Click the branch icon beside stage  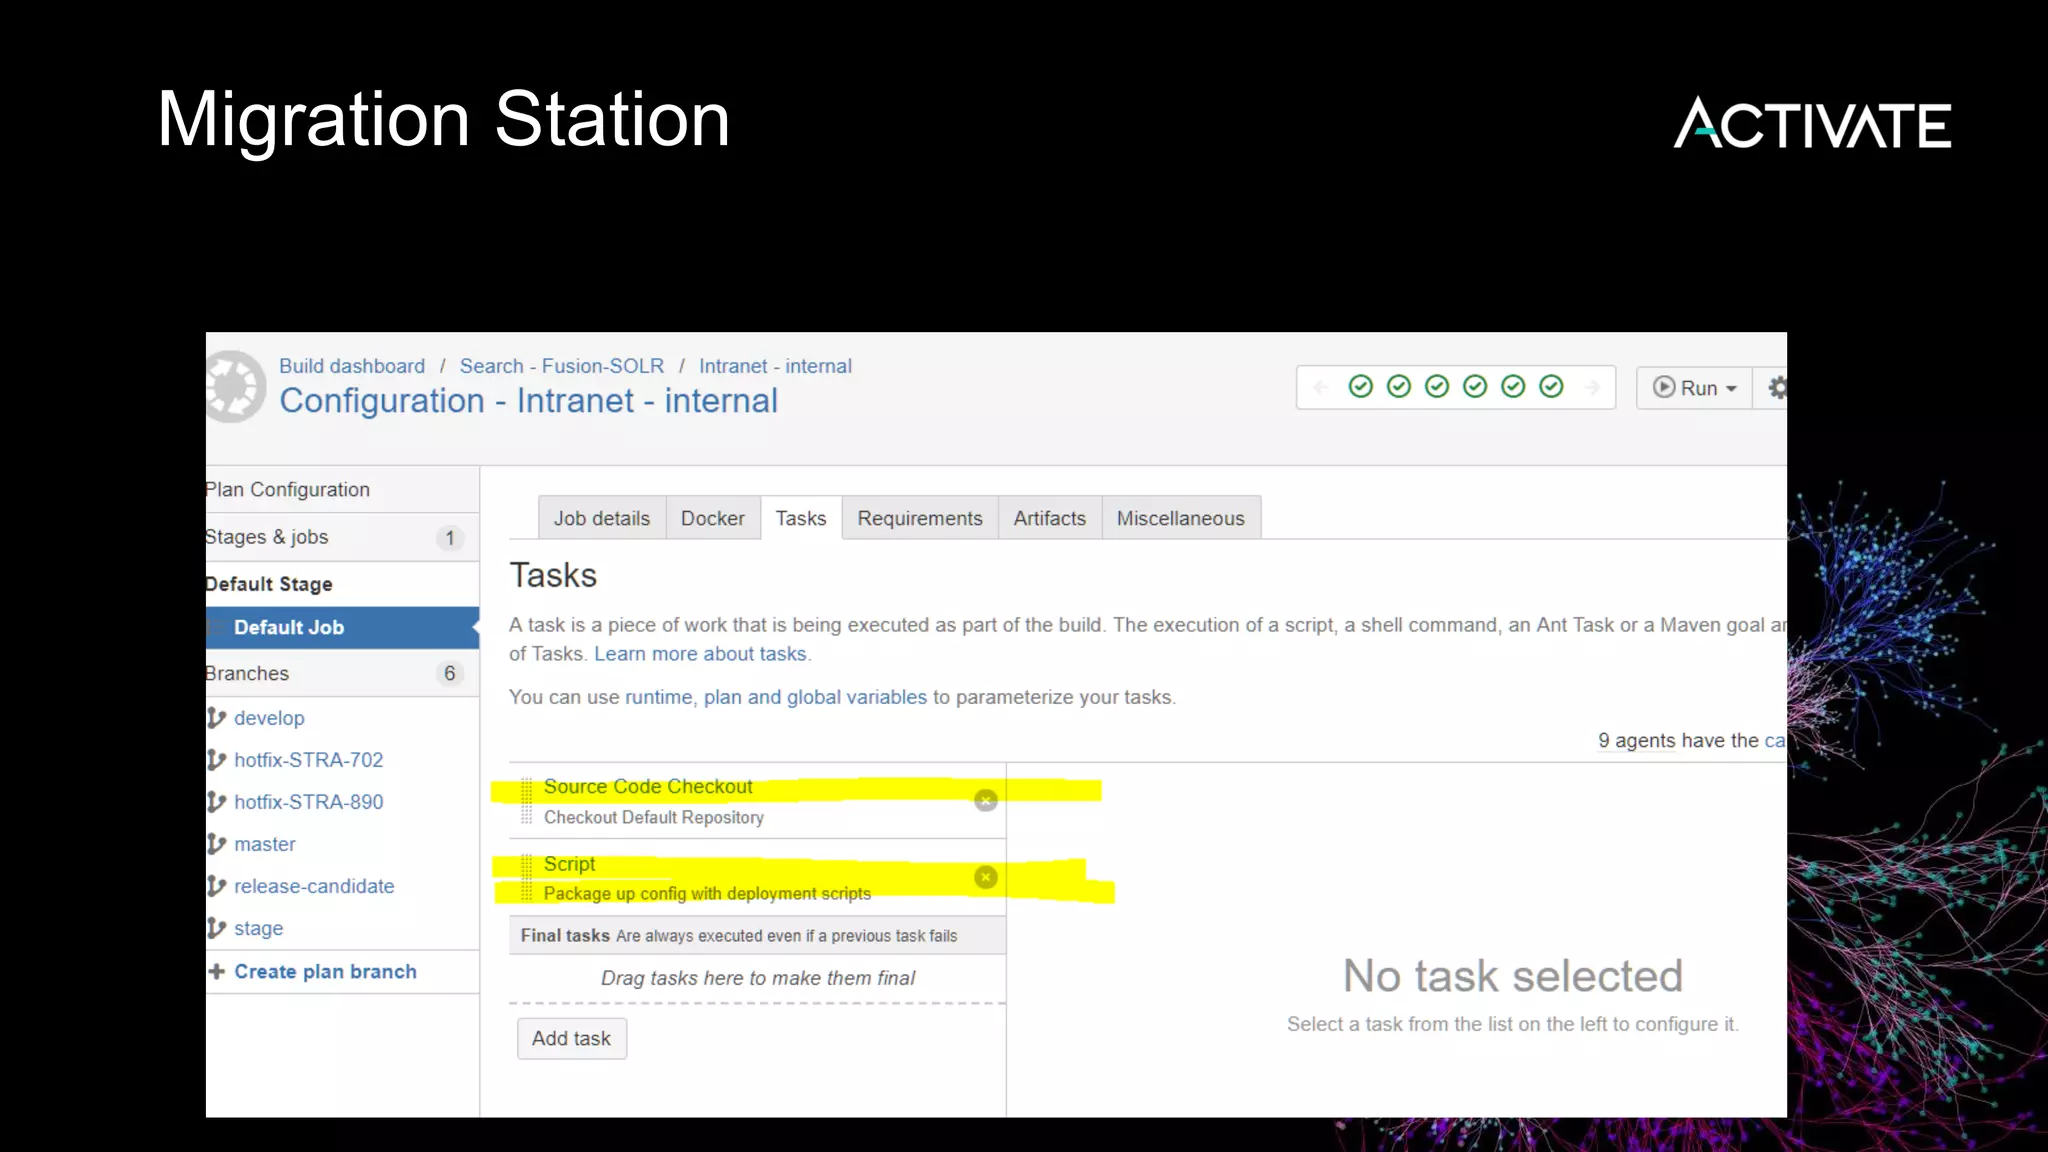tap(216, 928)
